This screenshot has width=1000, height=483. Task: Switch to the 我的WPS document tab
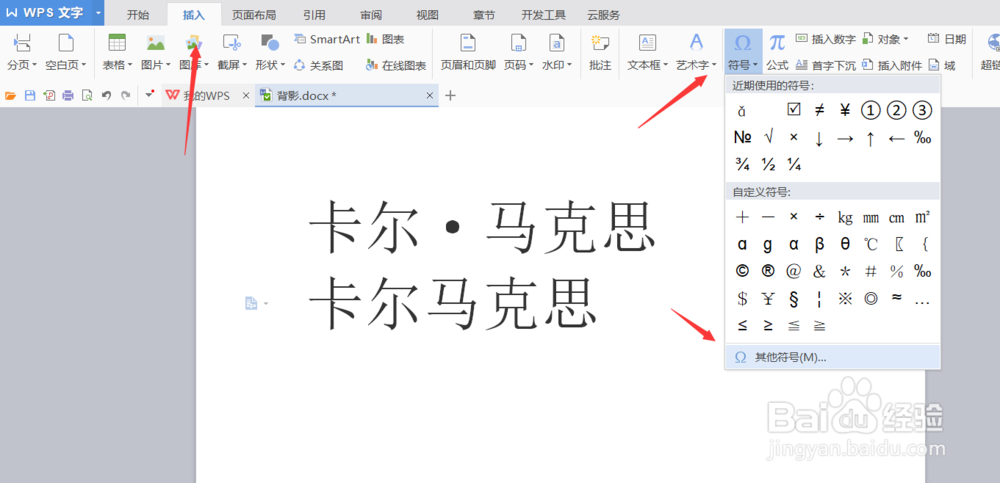(207, 96)
